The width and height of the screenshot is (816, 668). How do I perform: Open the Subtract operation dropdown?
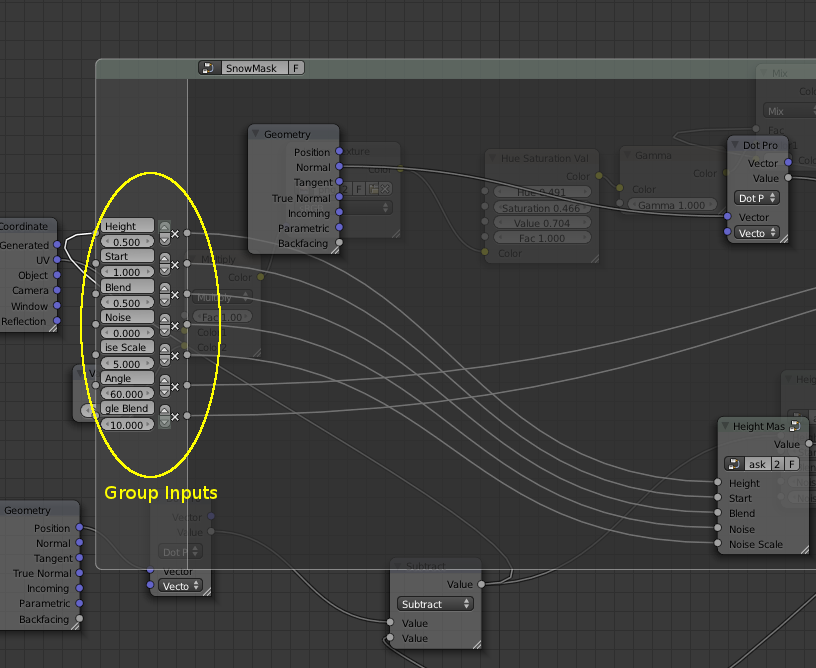point(435,604)
